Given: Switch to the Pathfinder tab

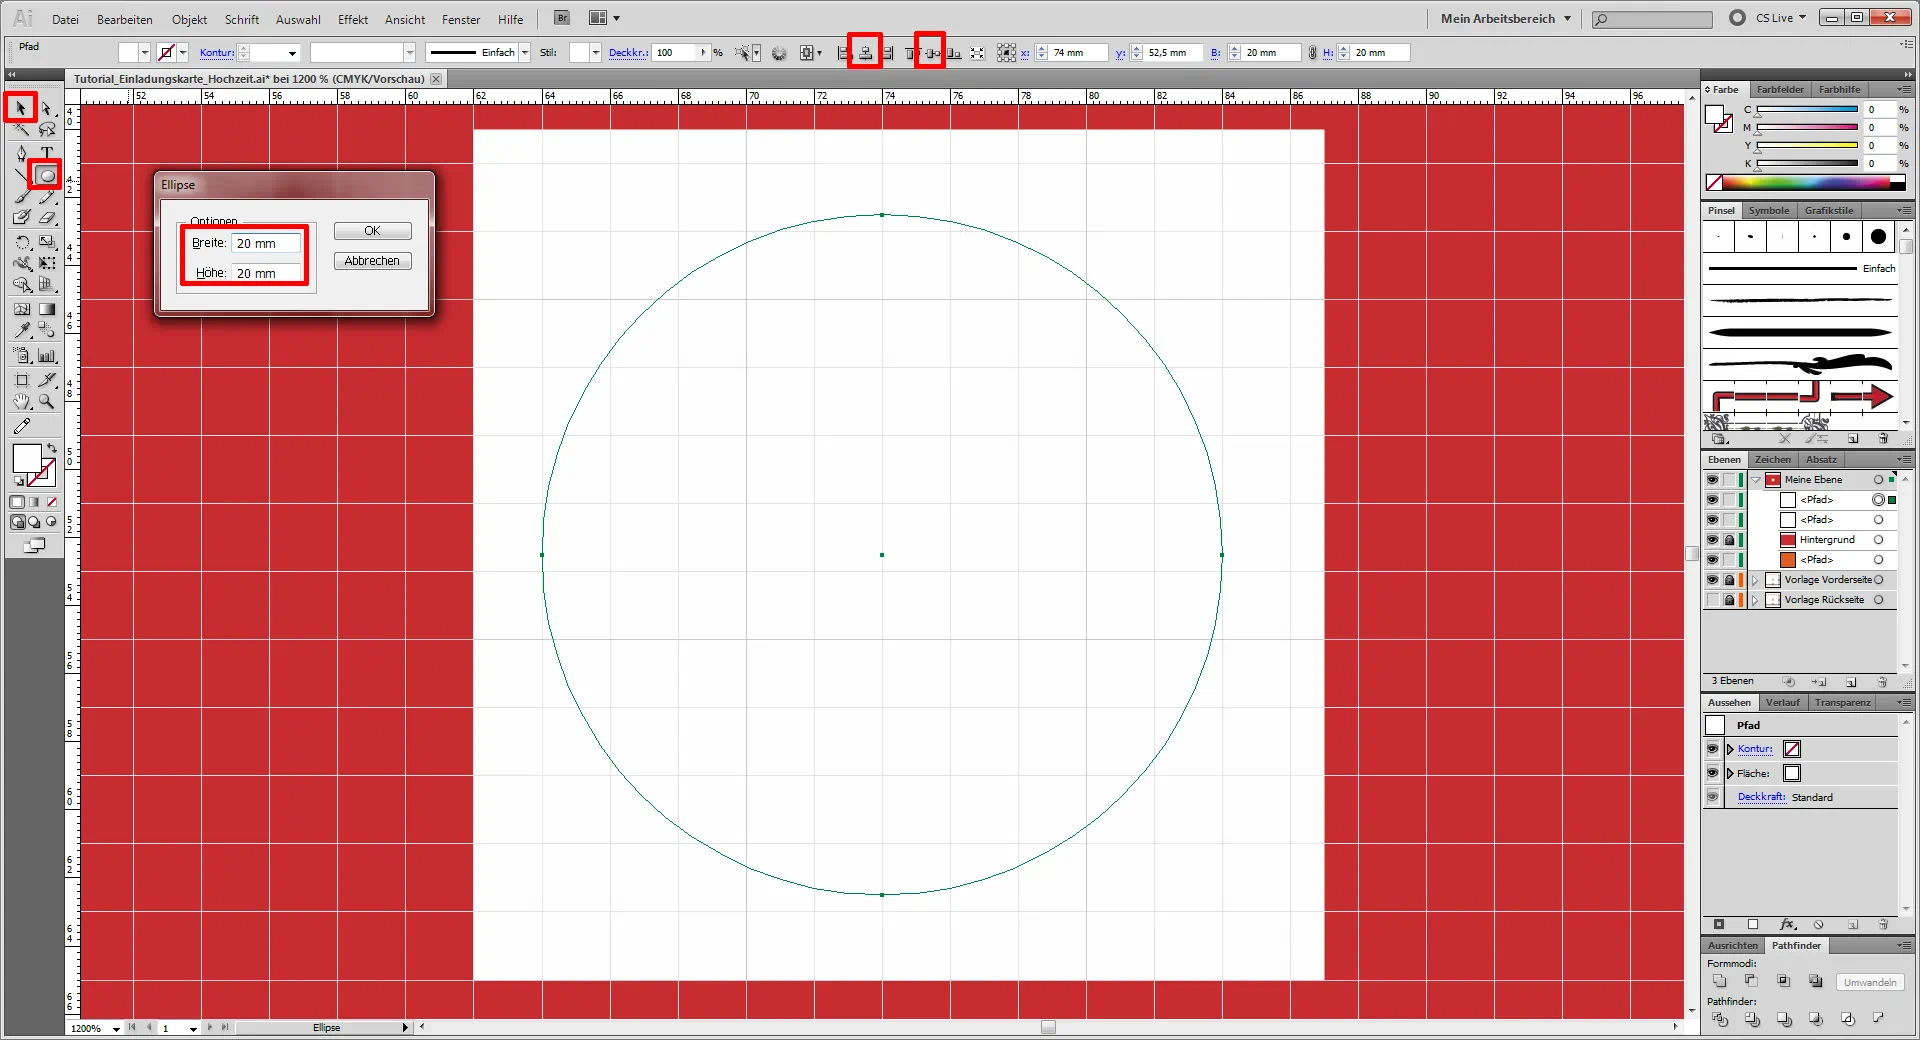Looking at the screenshot, I should (x=1796, y=945).
